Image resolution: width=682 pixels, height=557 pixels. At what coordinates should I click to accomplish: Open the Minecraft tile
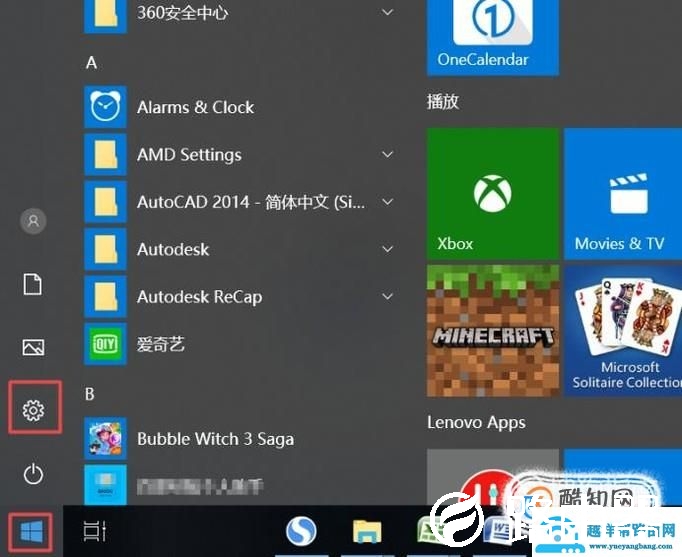click(493, 331)
